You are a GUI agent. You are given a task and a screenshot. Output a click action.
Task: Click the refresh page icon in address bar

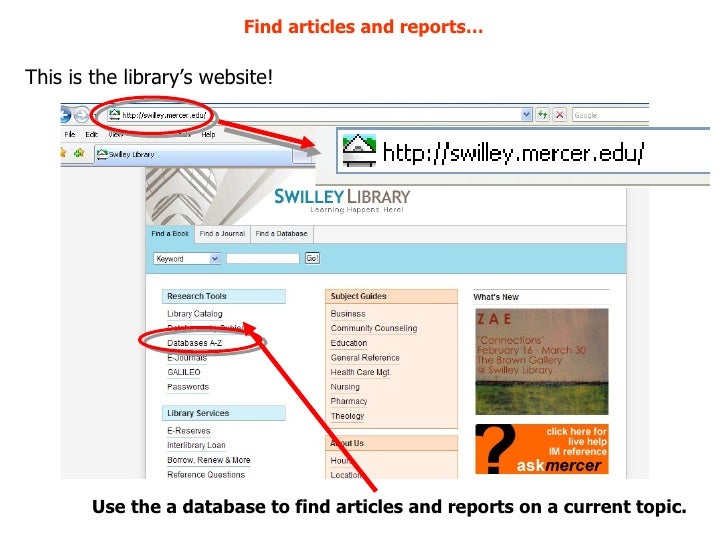click(x=543, y=115)
